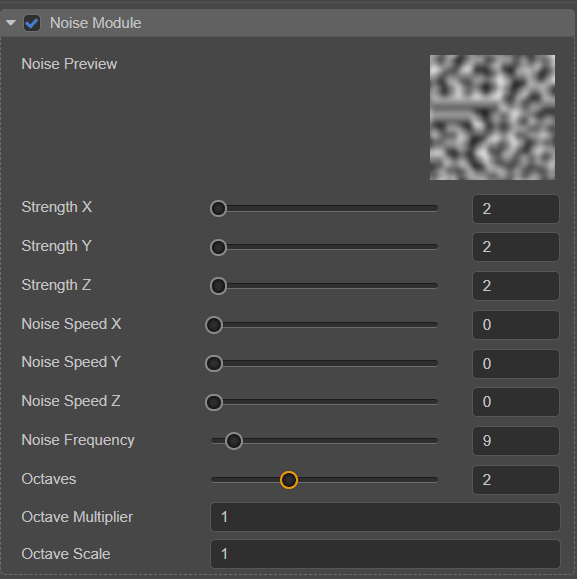Click the Noise Speed X label
The height and width of the screenshot is (579, 577).
[x=71, y=324]
